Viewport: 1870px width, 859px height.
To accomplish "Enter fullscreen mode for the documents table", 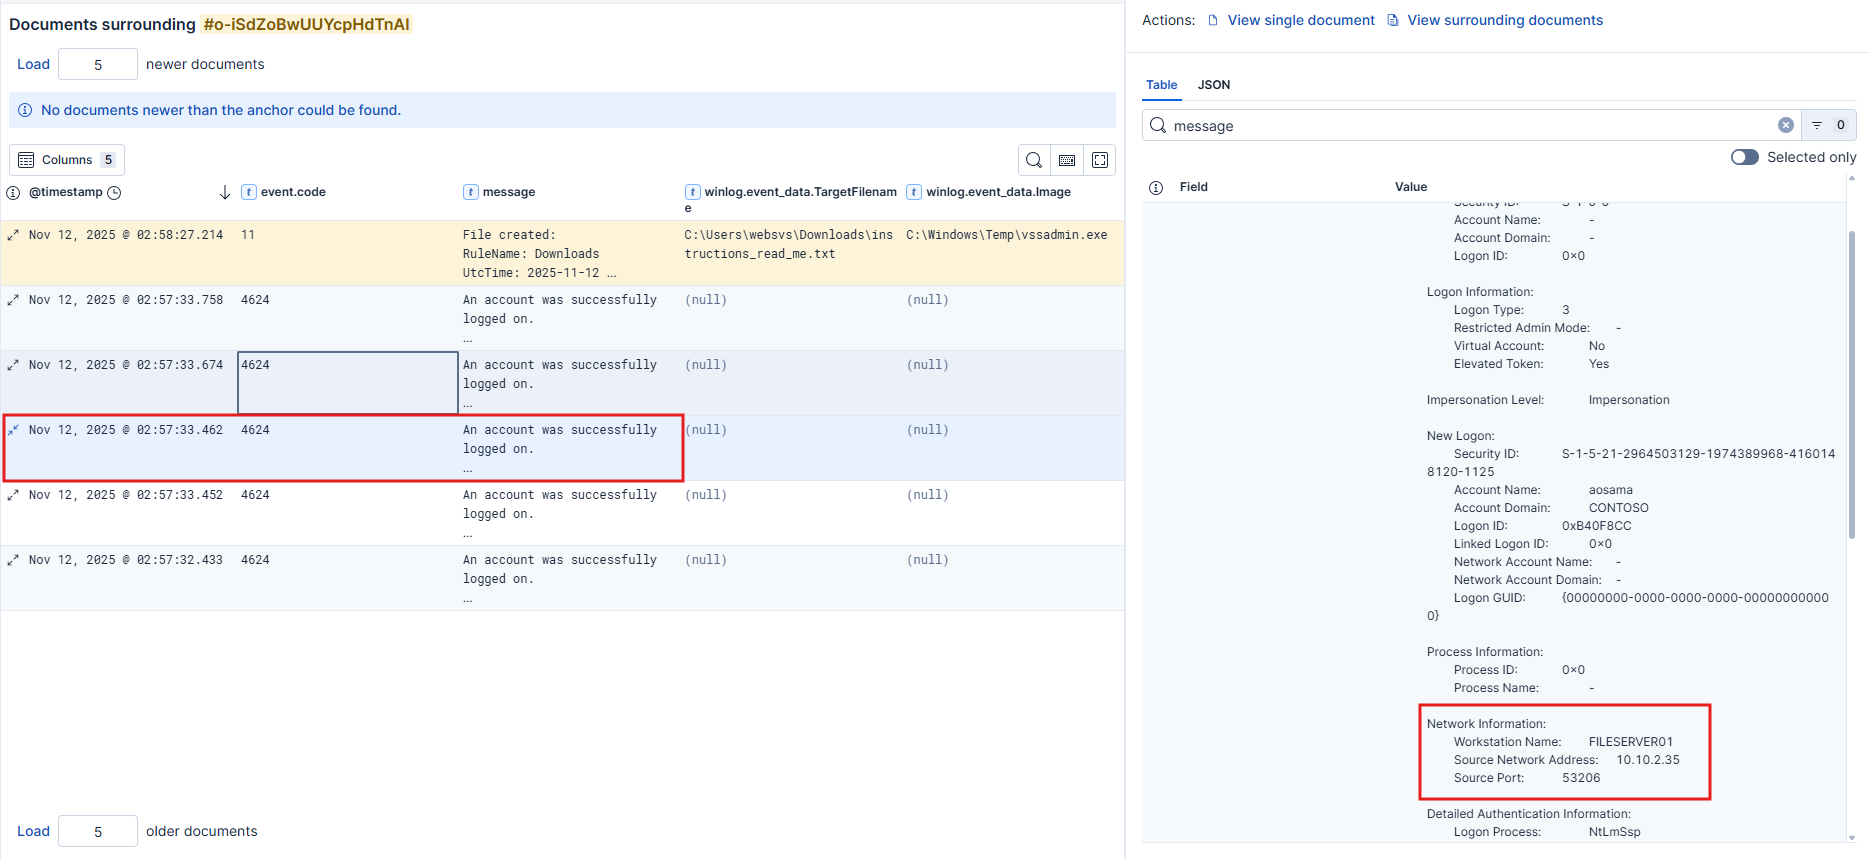I will (1100, 160).
